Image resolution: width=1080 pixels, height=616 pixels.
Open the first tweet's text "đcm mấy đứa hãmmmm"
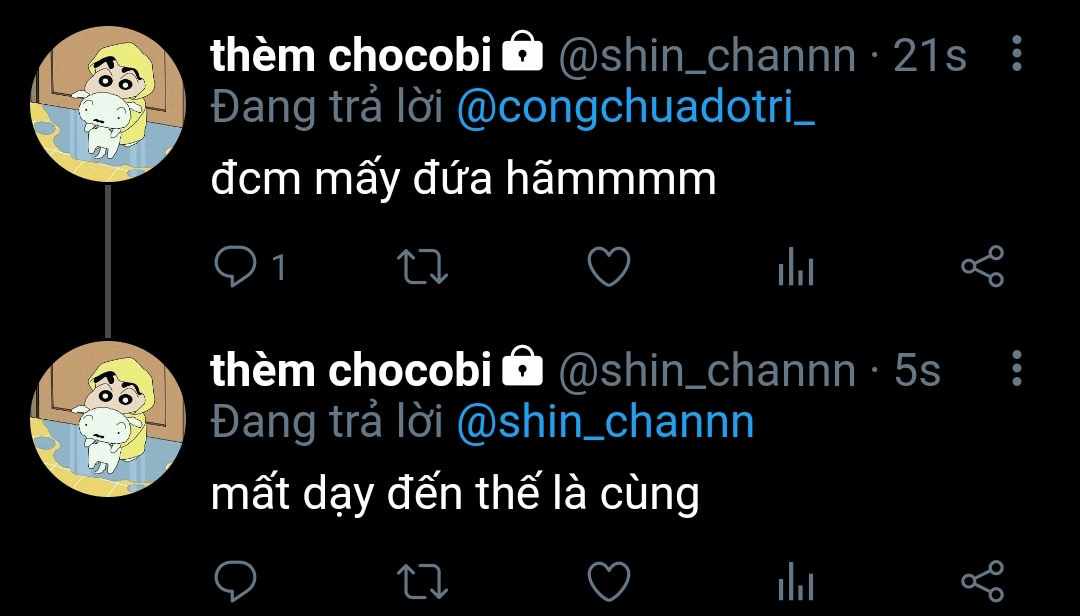[x=463, y=180]
